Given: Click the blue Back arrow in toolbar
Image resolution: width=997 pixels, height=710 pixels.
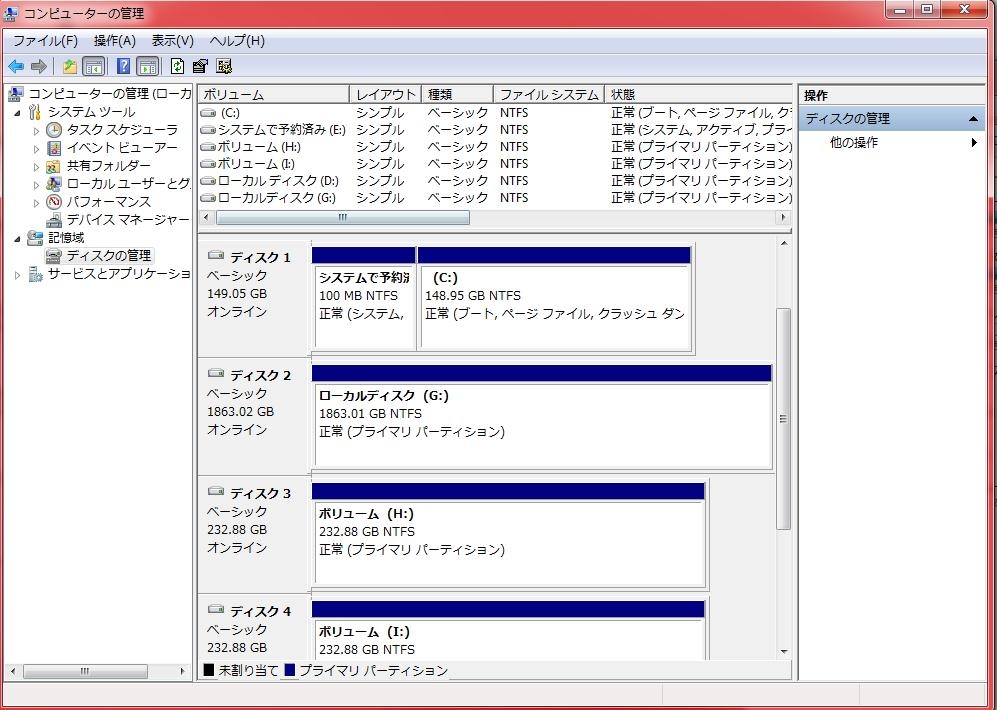Looking at the screenshot, I should [x=16, y=66].
